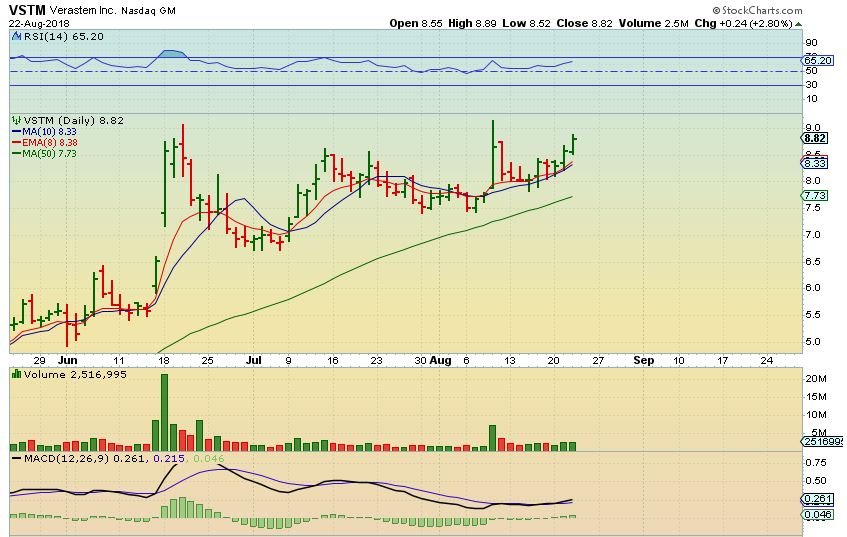Click the Sep date axis label
The height and width of the screenshot is (537, 847).
click(643, 360)
